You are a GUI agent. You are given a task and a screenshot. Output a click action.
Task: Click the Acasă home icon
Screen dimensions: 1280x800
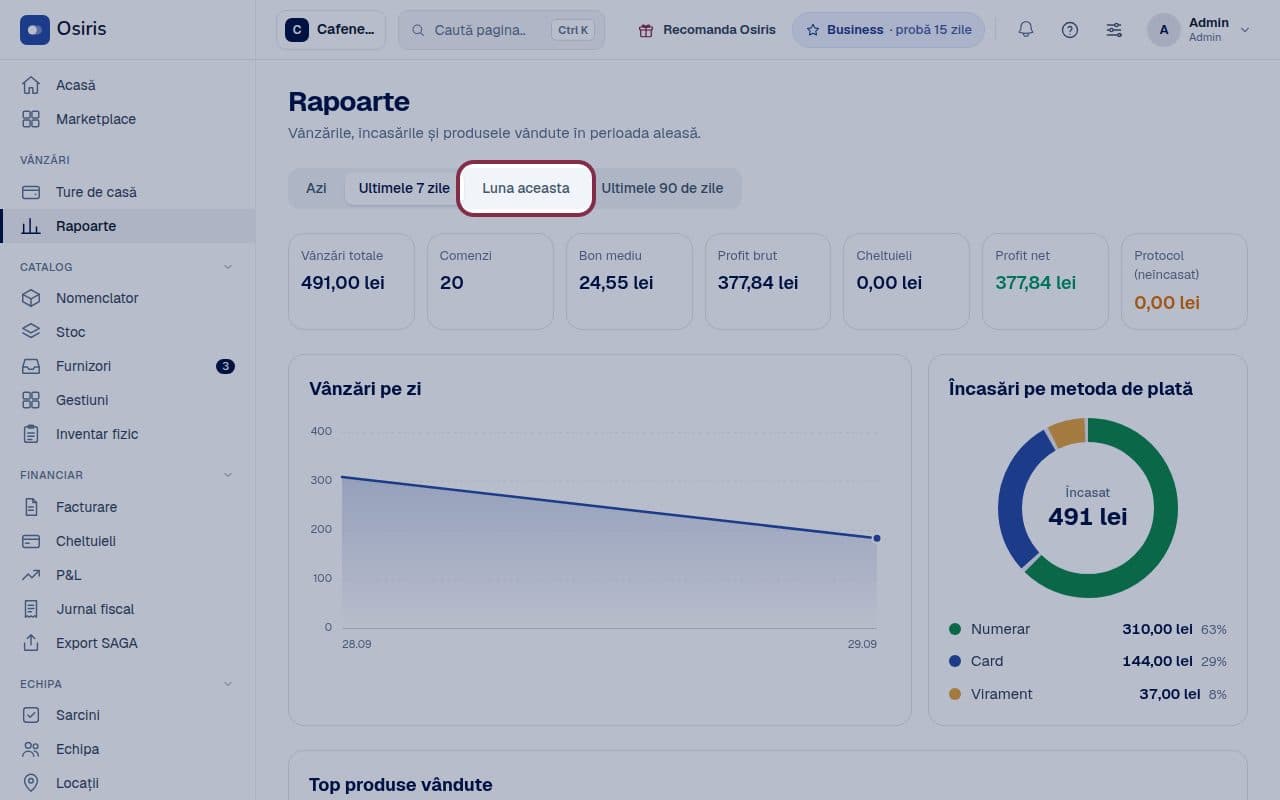[x=31, y=85]
